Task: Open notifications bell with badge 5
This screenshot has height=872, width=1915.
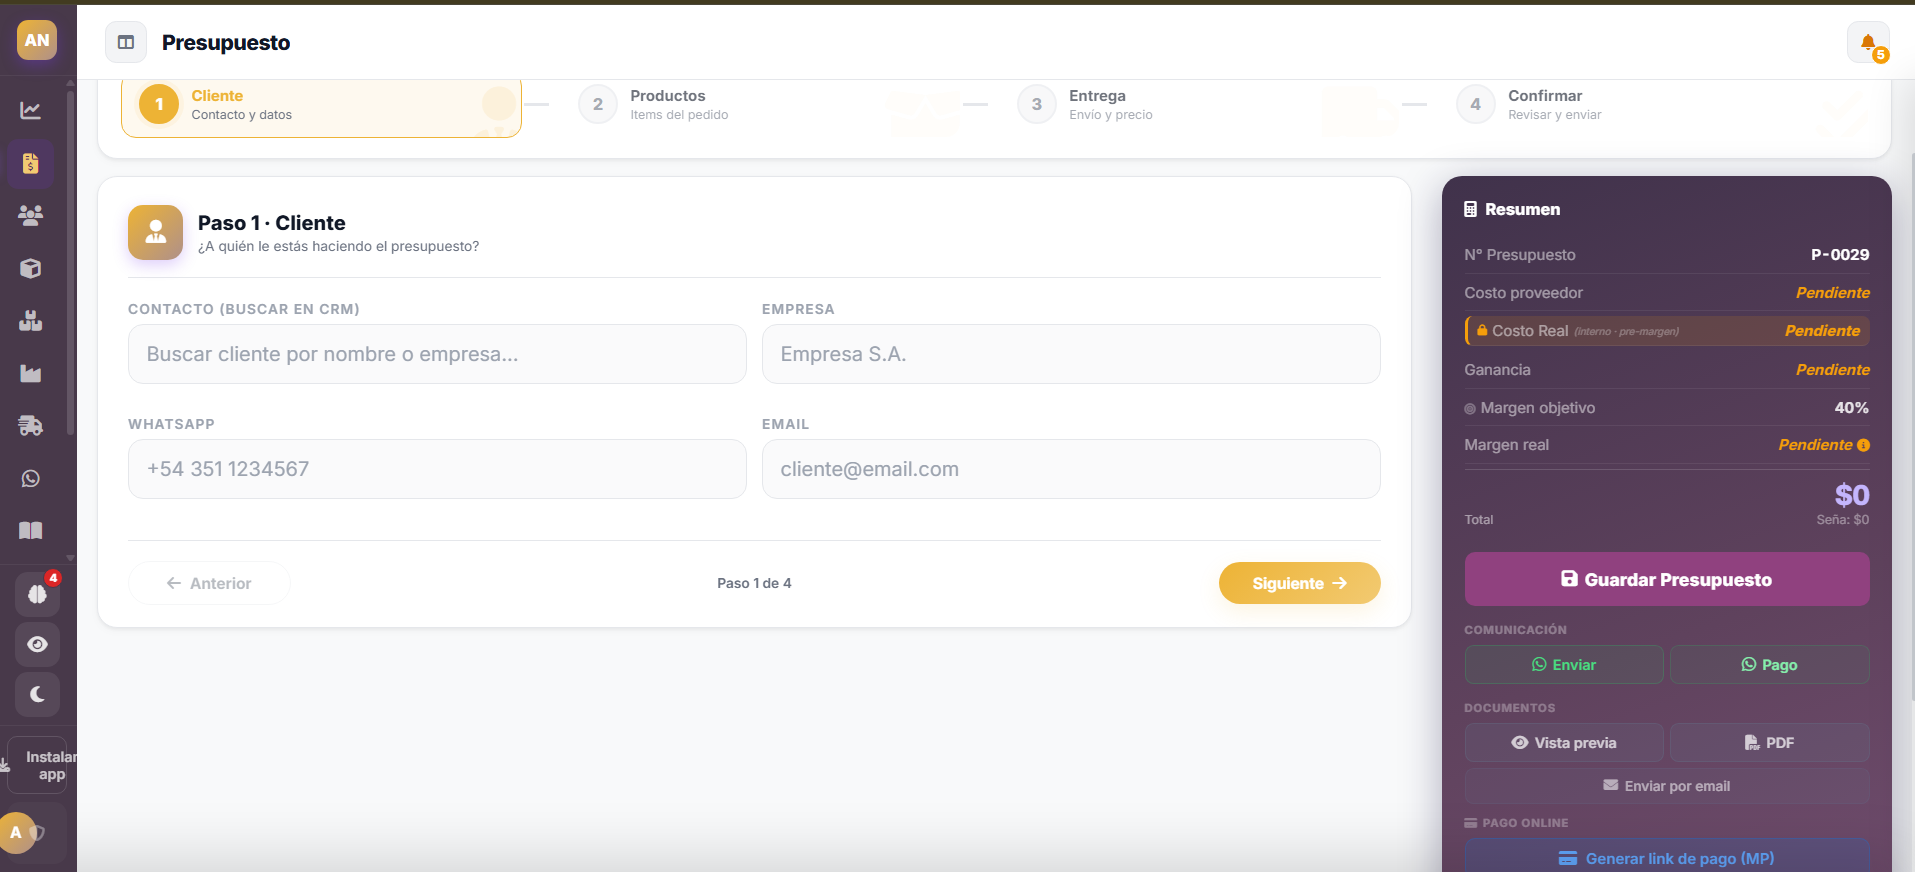Action: click(x=1868, y=43)
